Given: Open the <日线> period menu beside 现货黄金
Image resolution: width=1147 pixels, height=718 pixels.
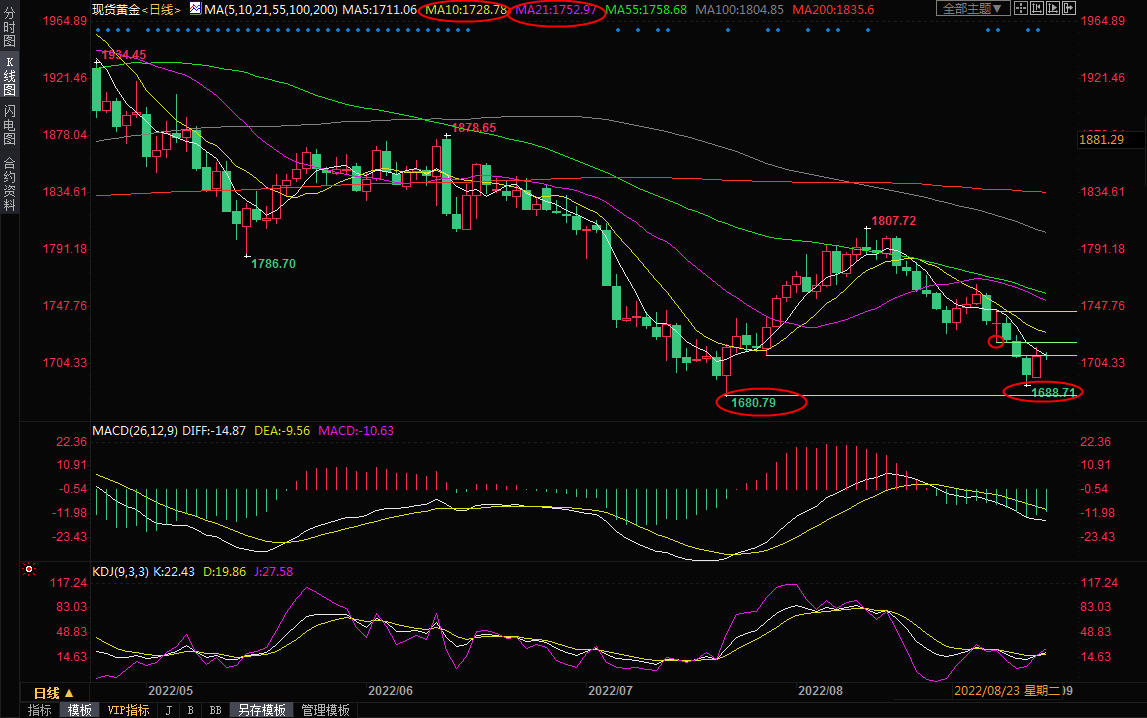Looking at the screenshot, I should tap(160, 9).
